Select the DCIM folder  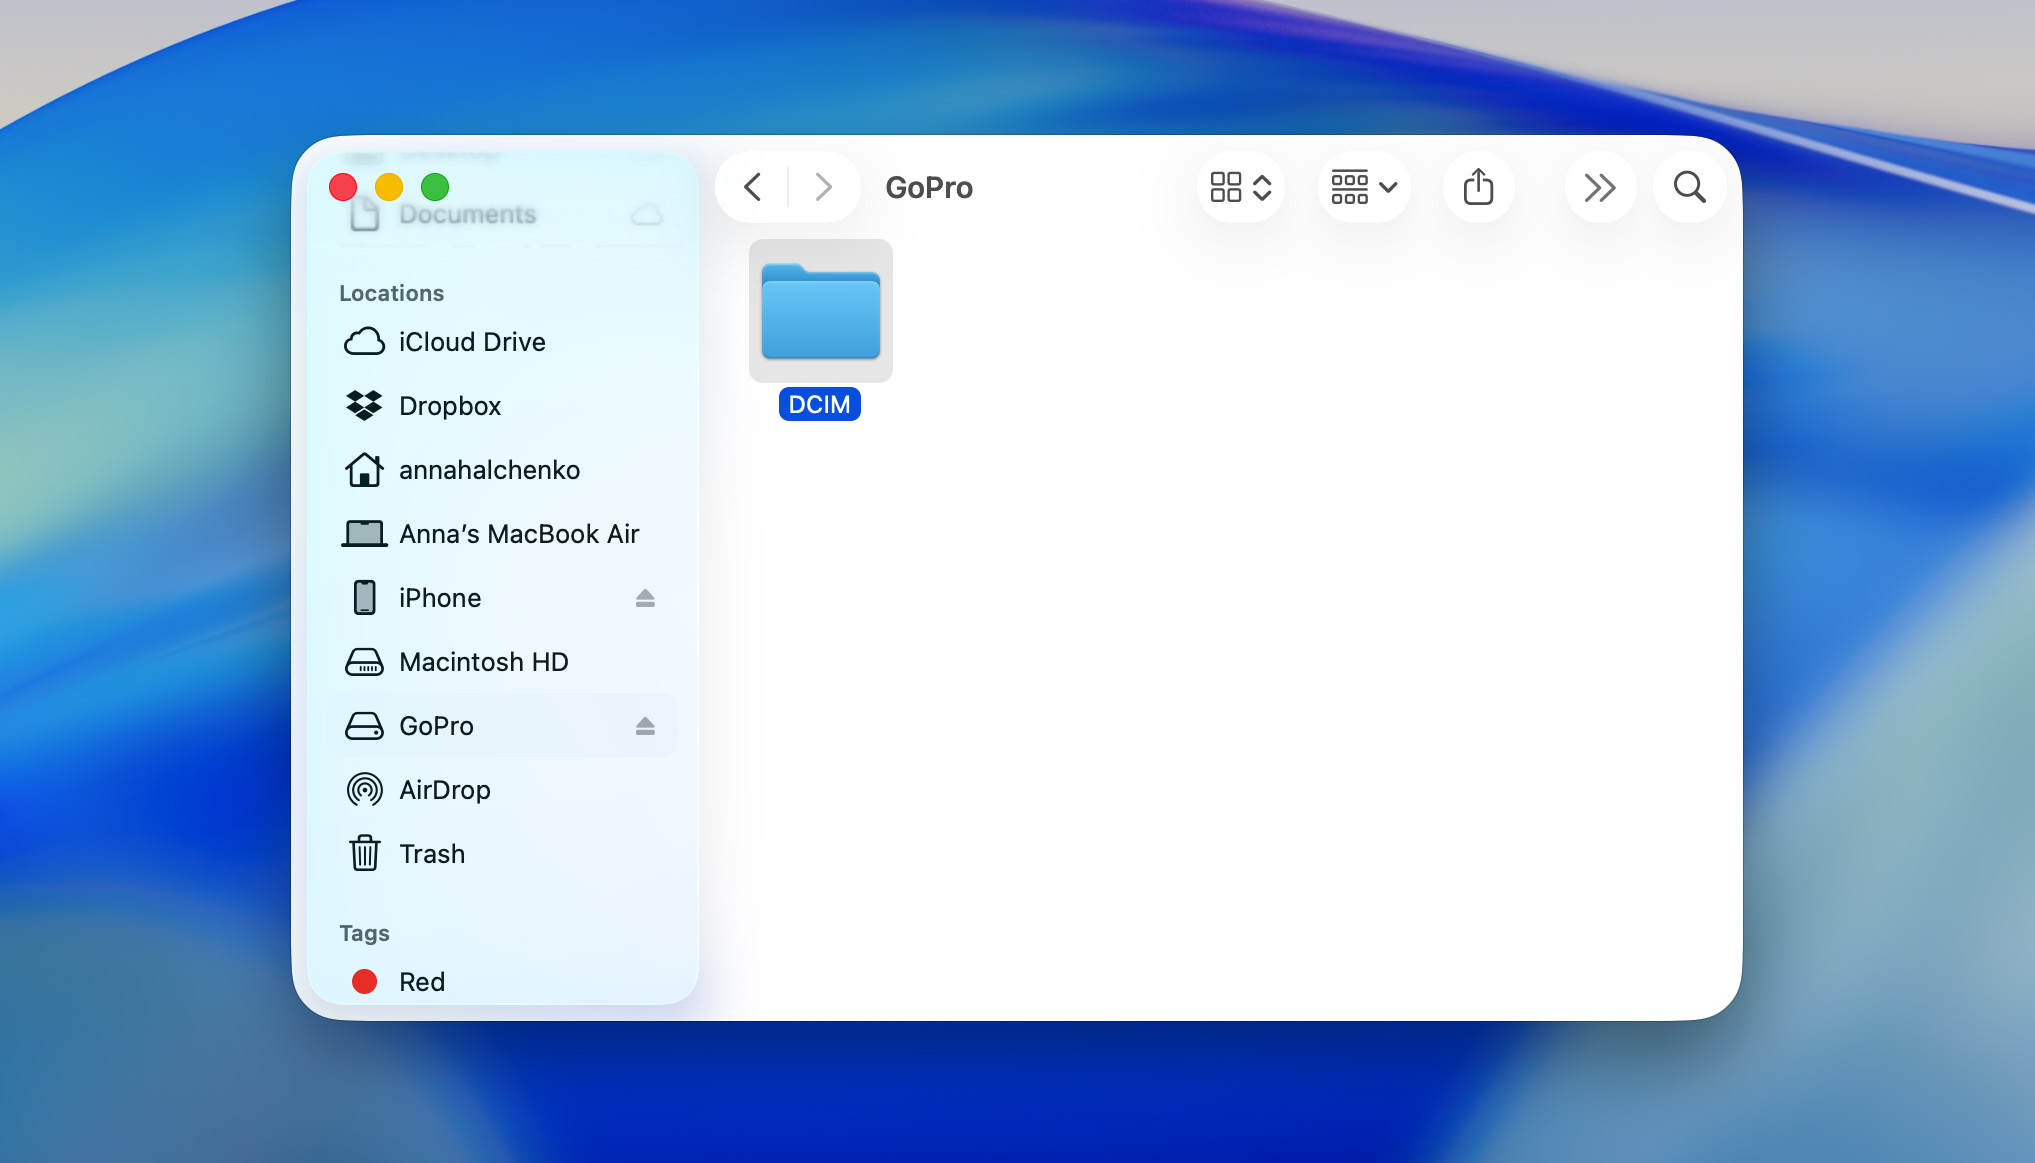[820, 312]
